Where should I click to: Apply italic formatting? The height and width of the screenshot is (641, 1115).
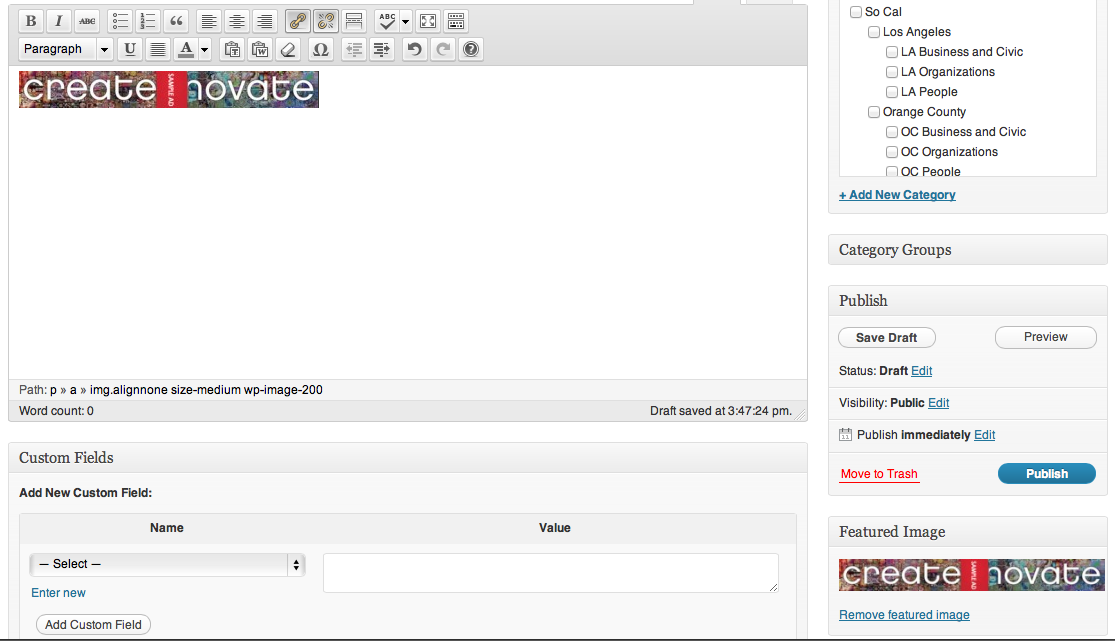pos(59,21)
